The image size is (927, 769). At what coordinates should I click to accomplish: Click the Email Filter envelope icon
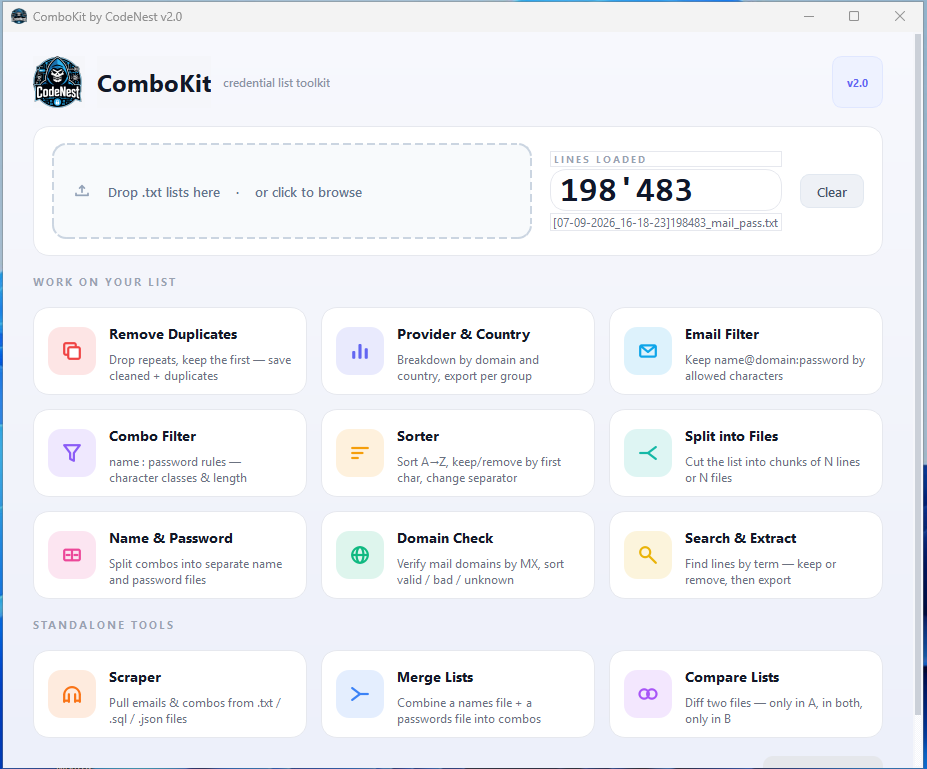tap(648, 351)
